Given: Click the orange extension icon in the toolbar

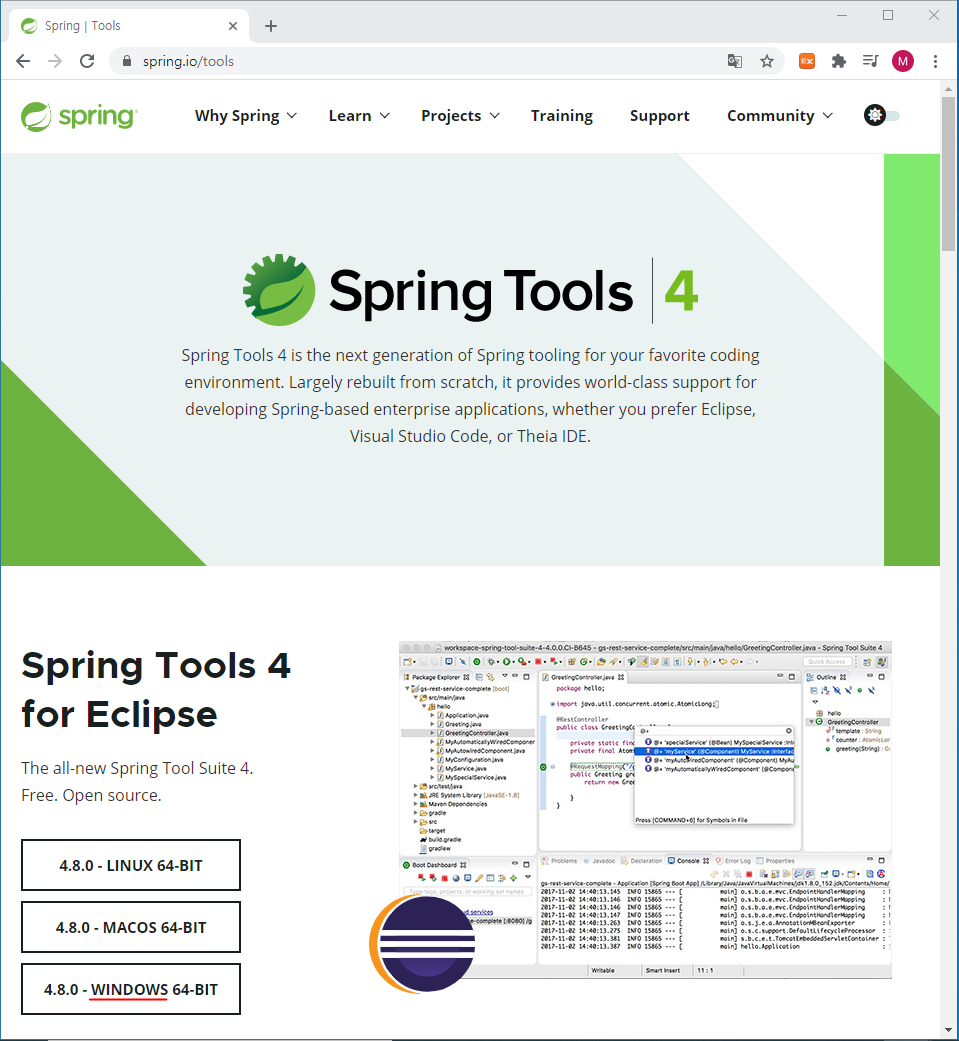Looking at the screenshot, I should point(807,61).
